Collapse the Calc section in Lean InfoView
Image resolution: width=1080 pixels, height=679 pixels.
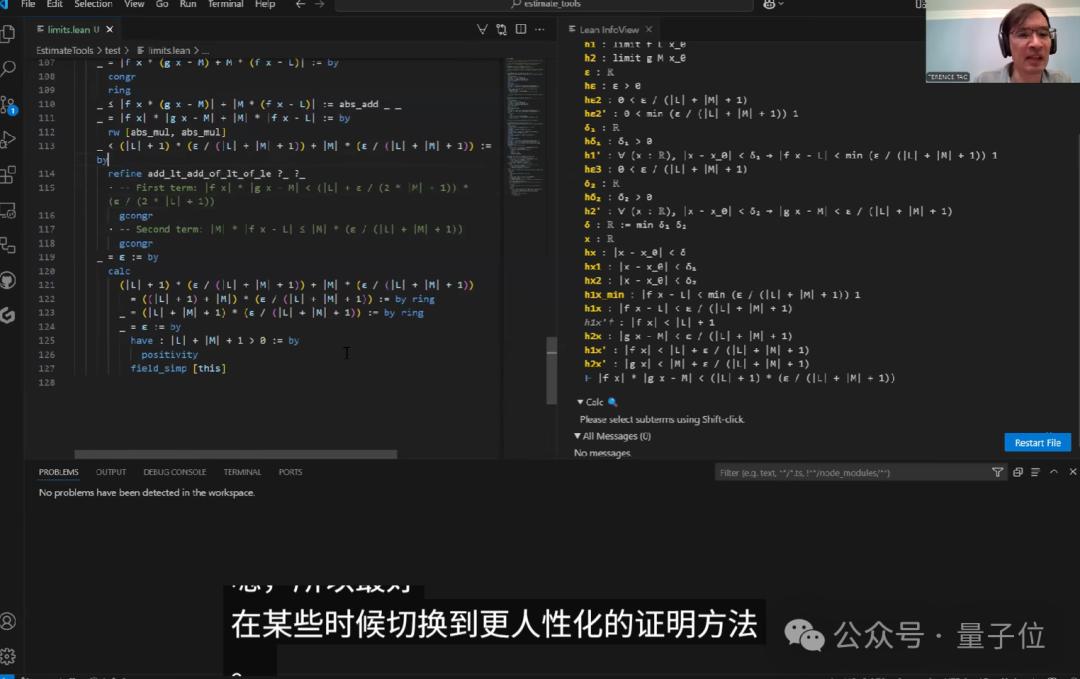(579, 401)
